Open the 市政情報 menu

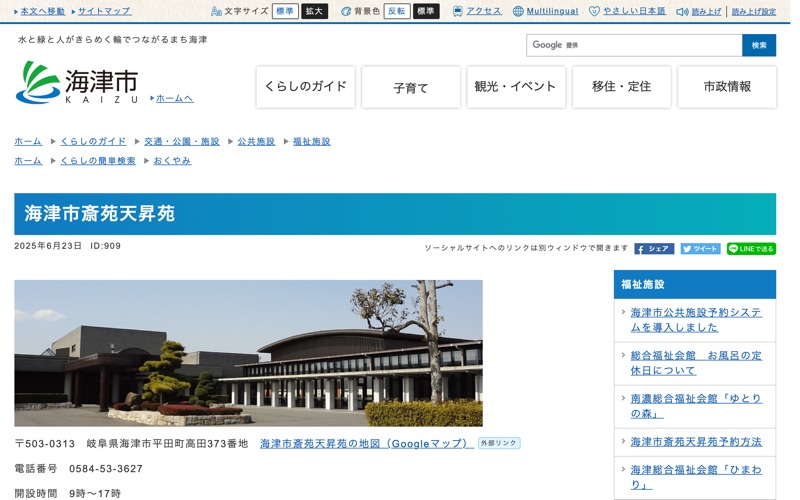[727, 87]
